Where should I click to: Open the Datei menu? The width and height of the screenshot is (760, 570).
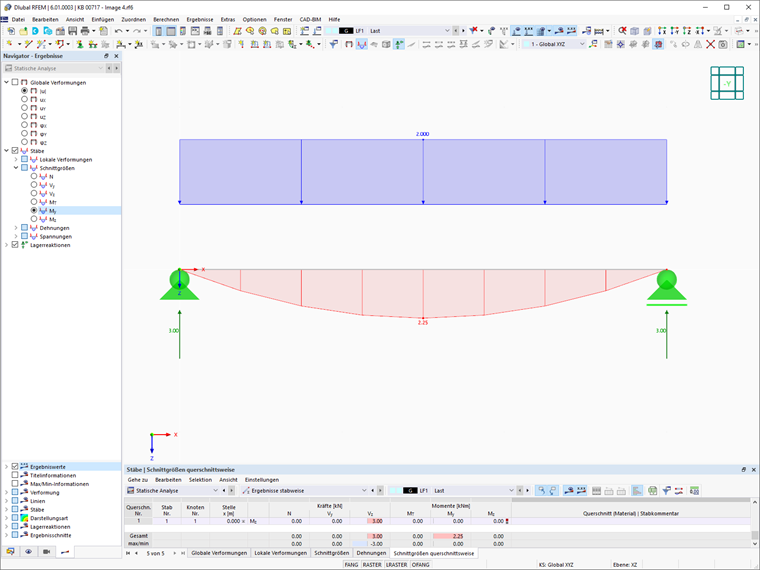click(x=18, y=19)
